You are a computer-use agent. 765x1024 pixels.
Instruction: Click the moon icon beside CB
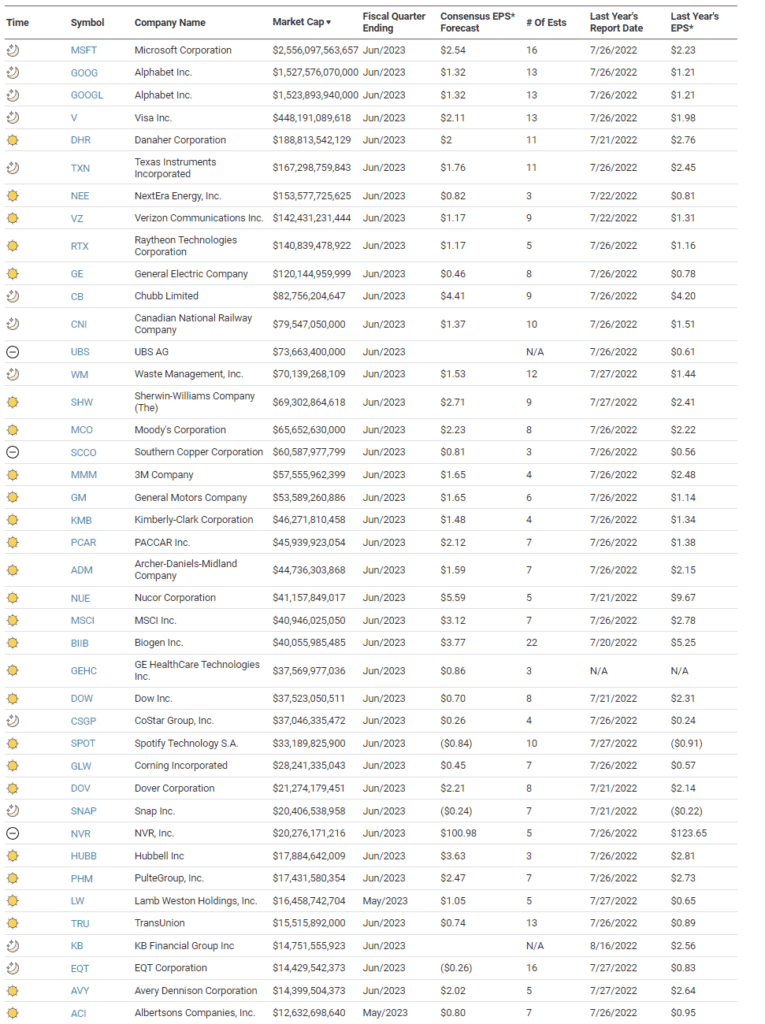point(12,296)
